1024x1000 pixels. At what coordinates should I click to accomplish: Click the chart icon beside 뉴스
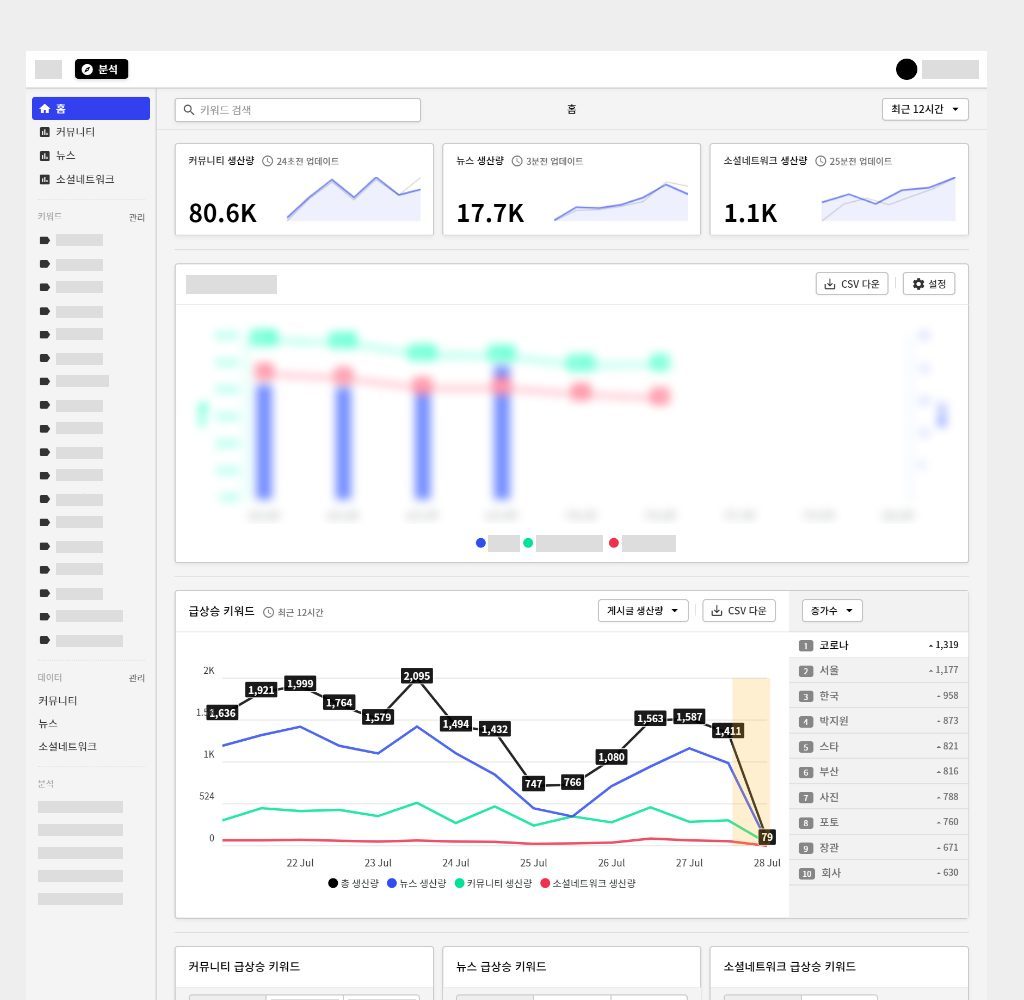pos(44,156)
